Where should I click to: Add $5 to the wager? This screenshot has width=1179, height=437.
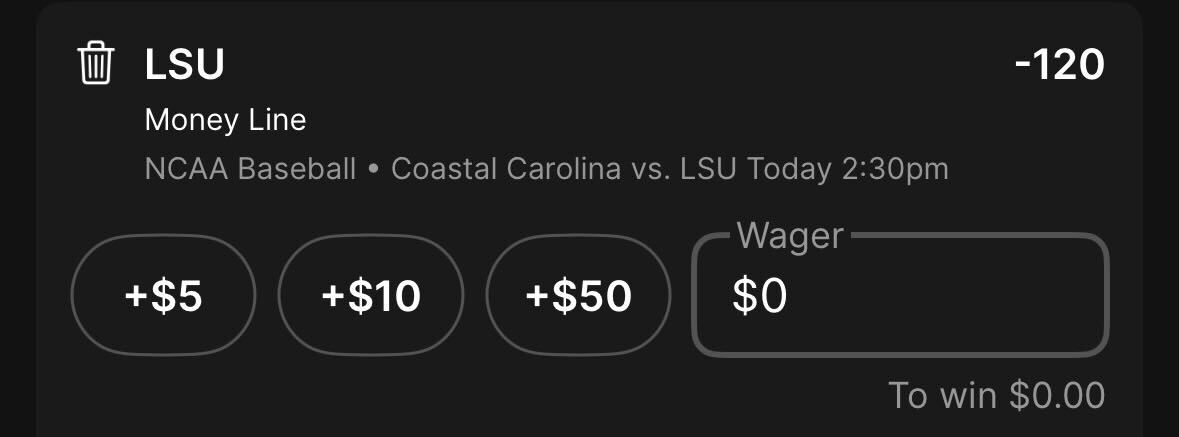pyautogui.click(x=163, y=296)
